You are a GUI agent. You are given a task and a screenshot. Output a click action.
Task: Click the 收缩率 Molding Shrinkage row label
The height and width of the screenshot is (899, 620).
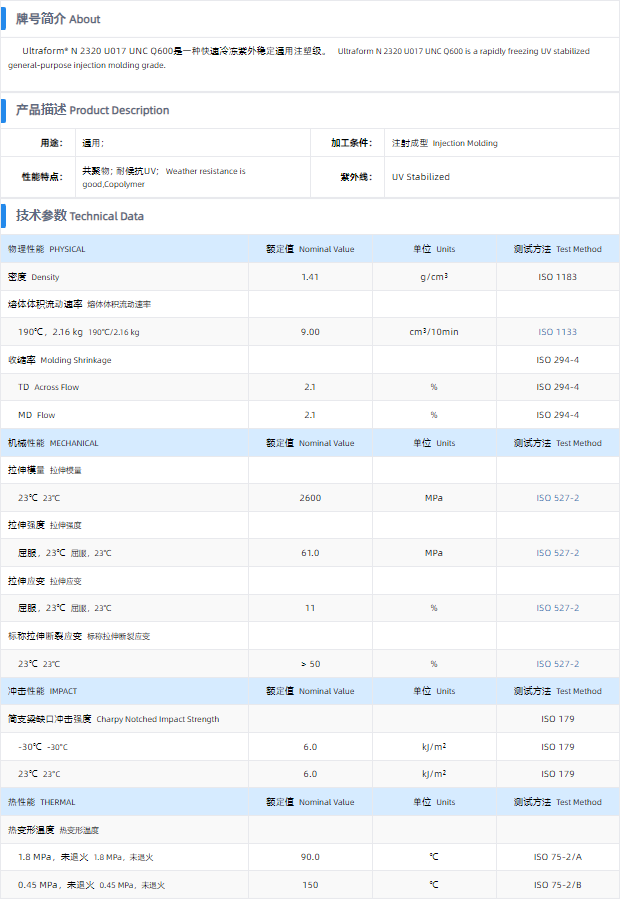pos(60,360)
